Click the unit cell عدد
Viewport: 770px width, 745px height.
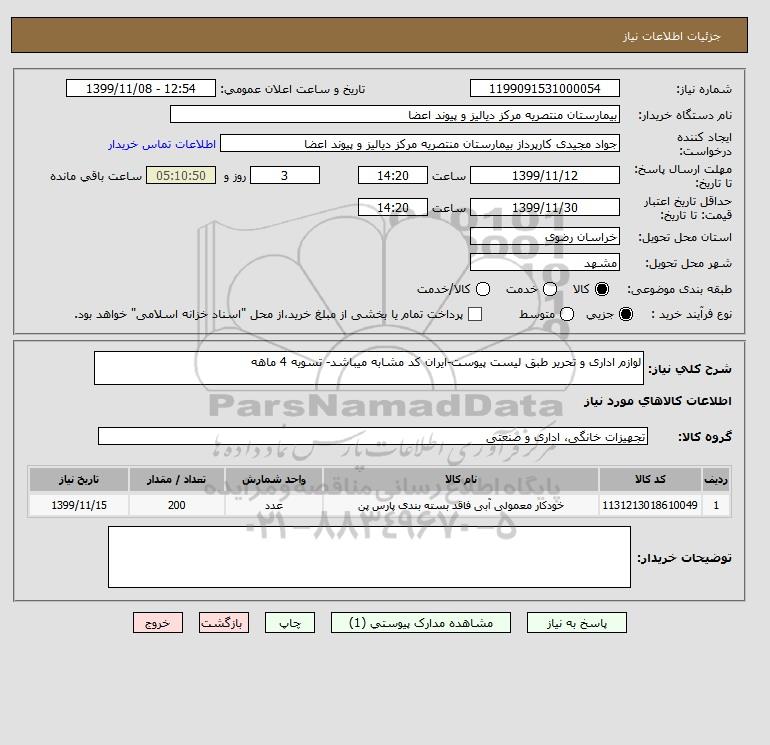(274, 505)
